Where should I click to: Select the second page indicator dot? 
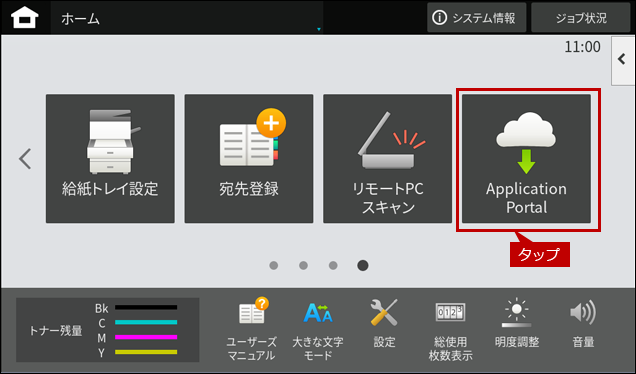pyautogui.click(x=303, y=265)
